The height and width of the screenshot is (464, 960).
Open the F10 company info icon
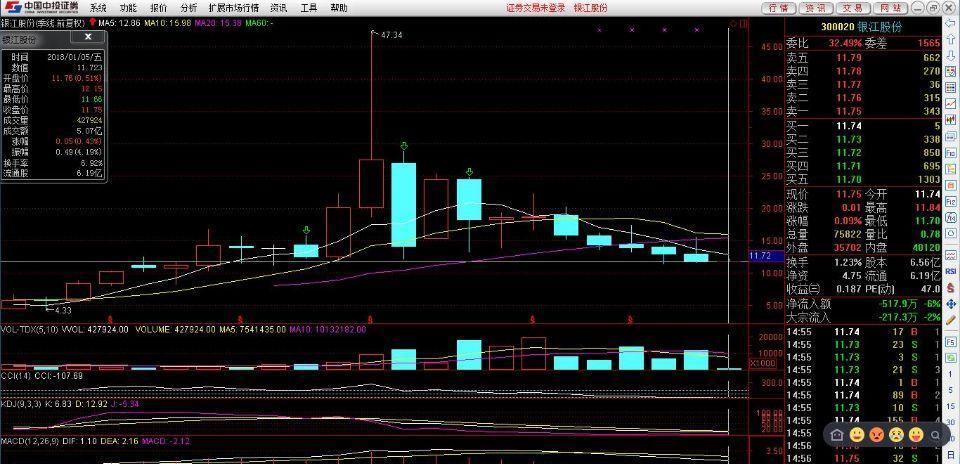[951, 152]
